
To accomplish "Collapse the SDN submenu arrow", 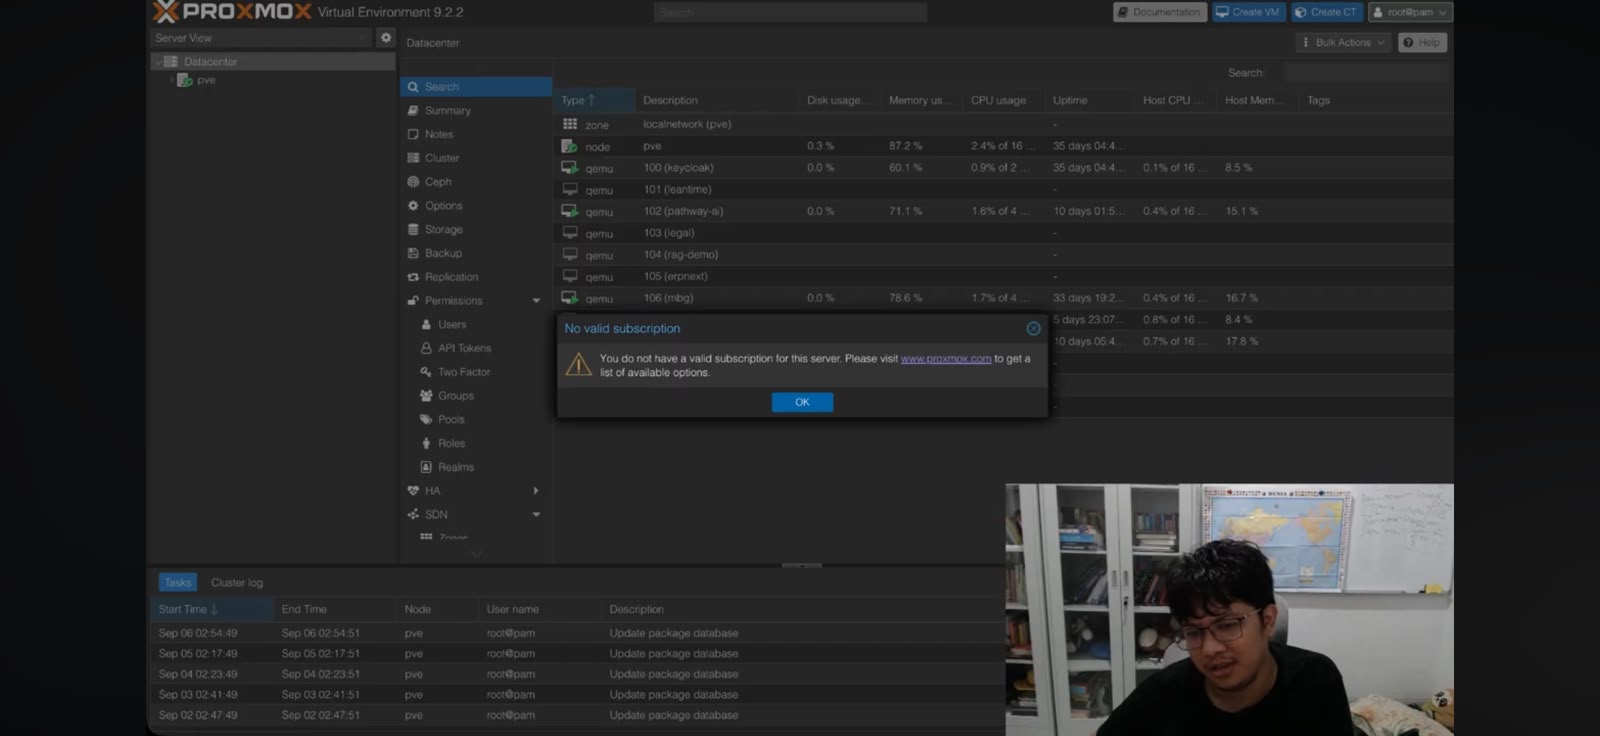I will 536,515.
